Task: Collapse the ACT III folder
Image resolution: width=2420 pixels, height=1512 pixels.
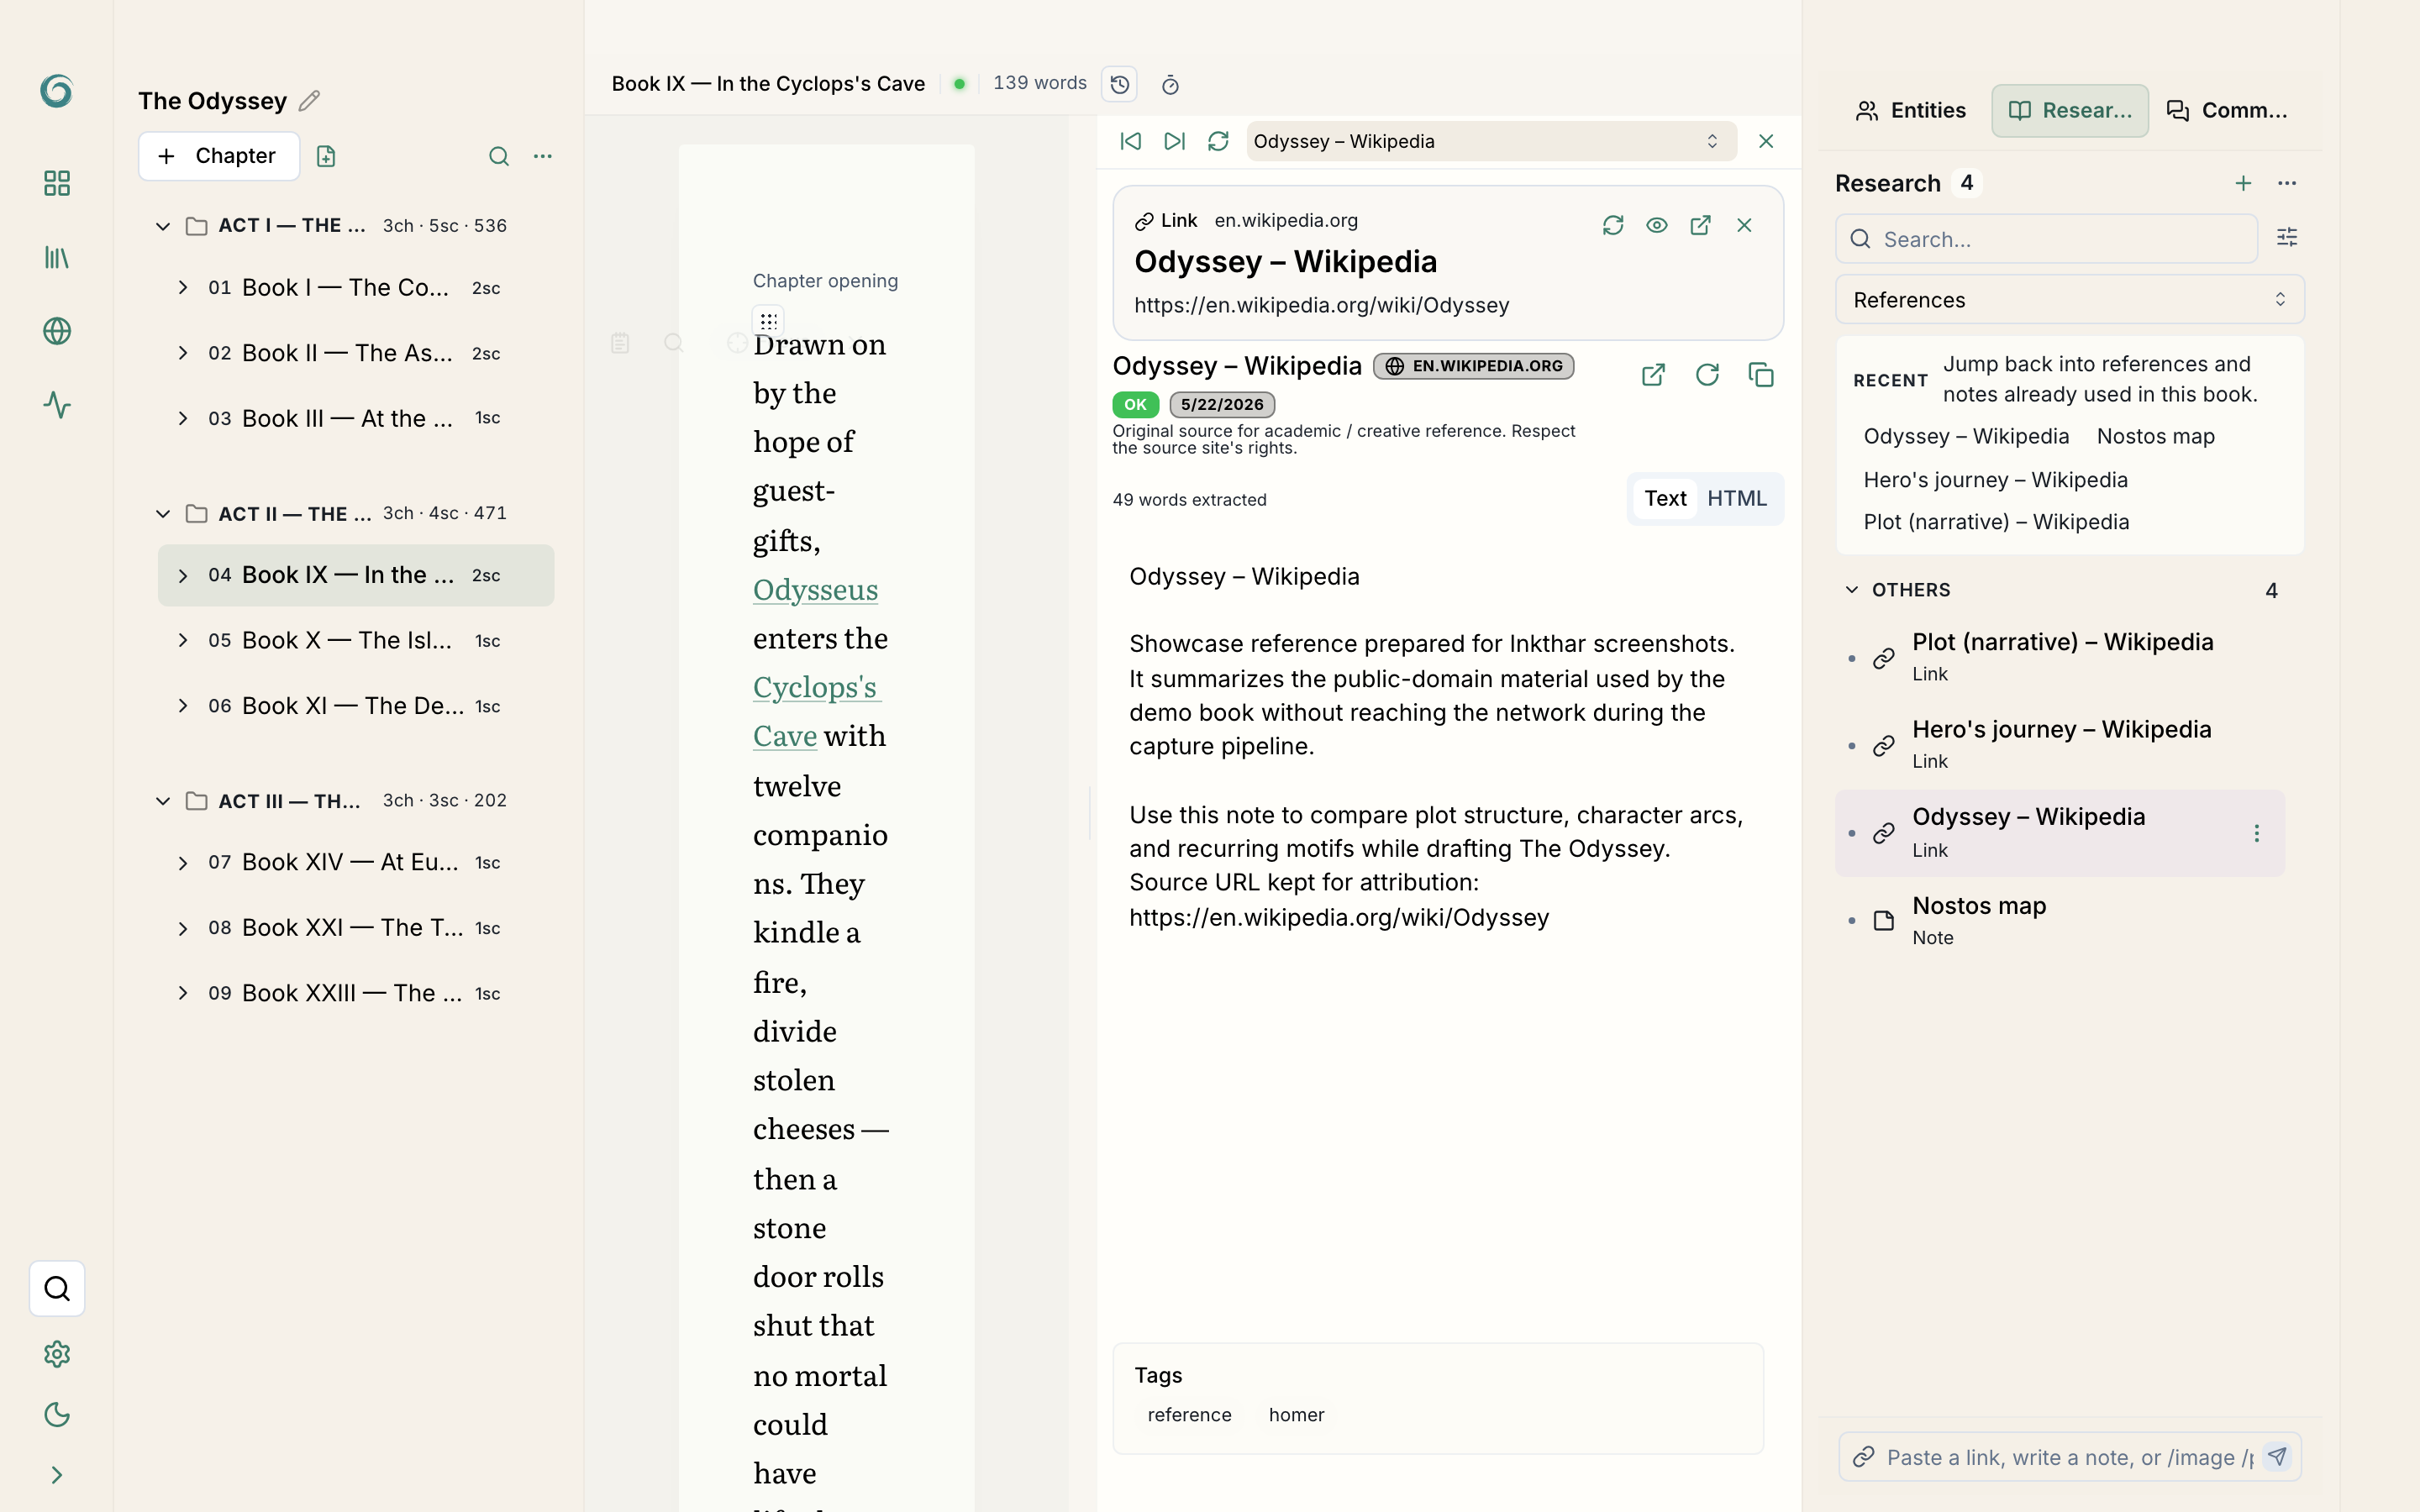Action: 163,801
